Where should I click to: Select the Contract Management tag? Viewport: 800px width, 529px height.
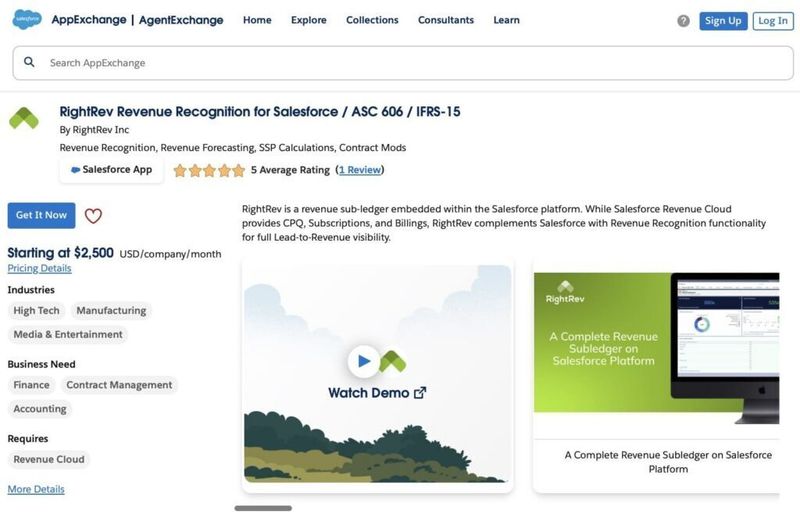pos(119,385)
